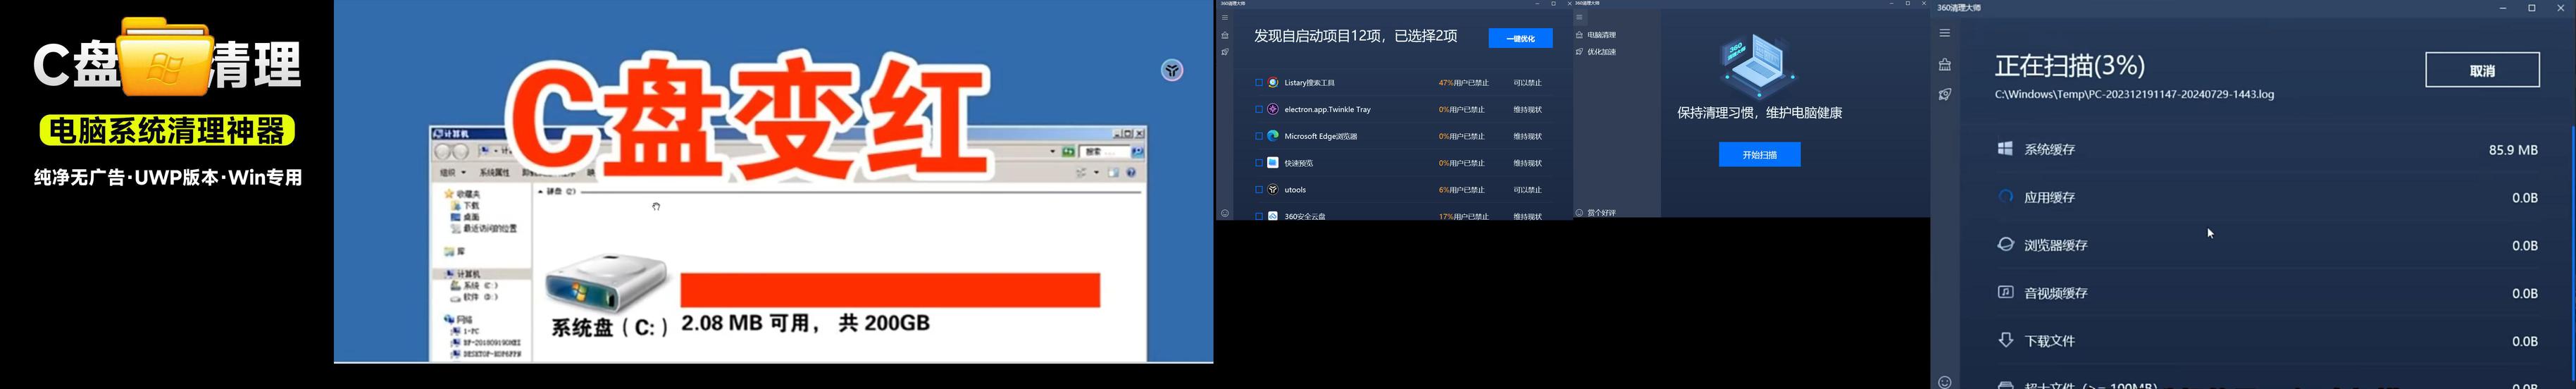Screen dimensions: 2576x389
Task: Click utools app icon
Action: tap(1273, 190)
